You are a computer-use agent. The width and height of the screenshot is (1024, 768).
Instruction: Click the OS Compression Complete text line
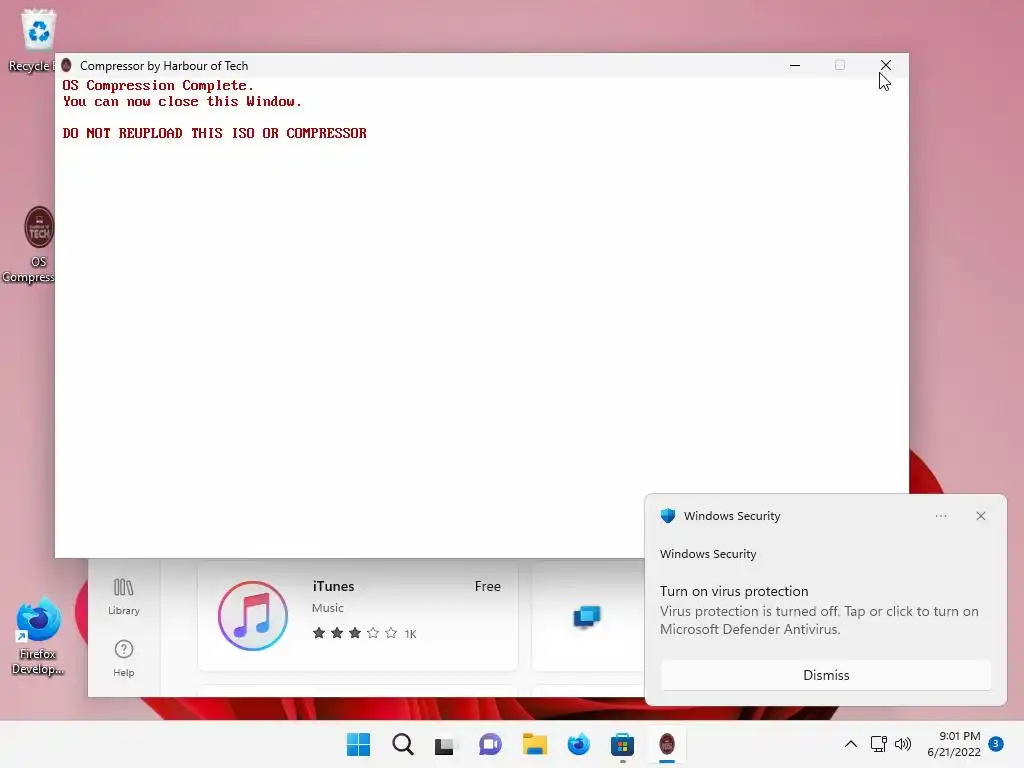pos(157,86)
